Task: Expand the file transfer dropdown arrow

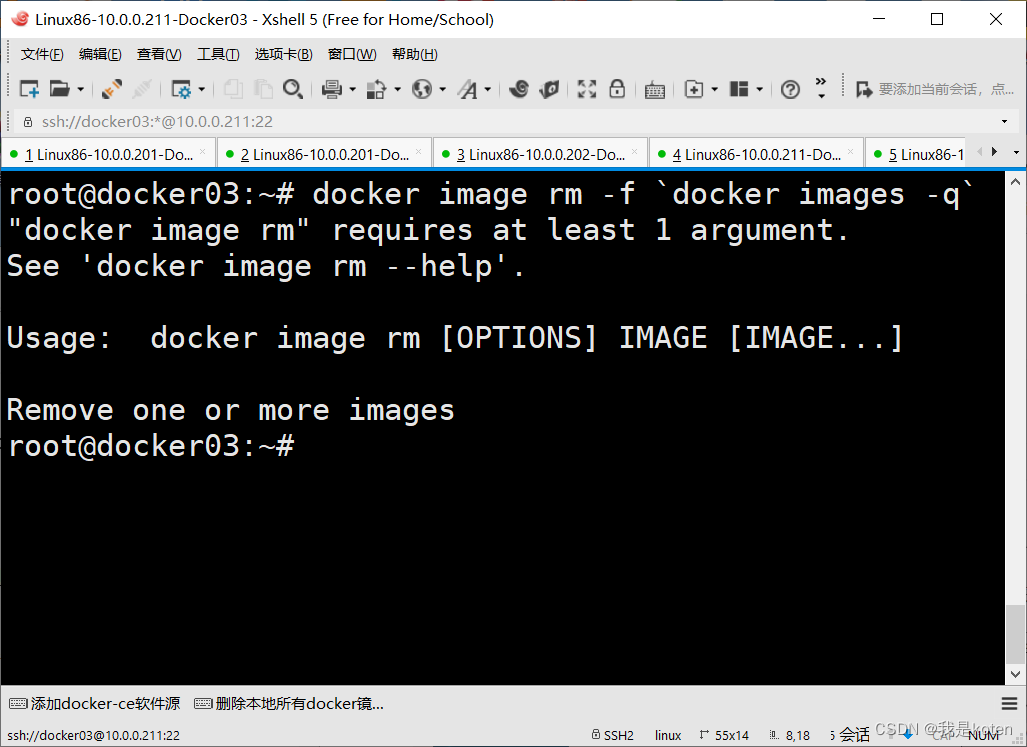Action: pyautogui.click(x=398, y=89)
